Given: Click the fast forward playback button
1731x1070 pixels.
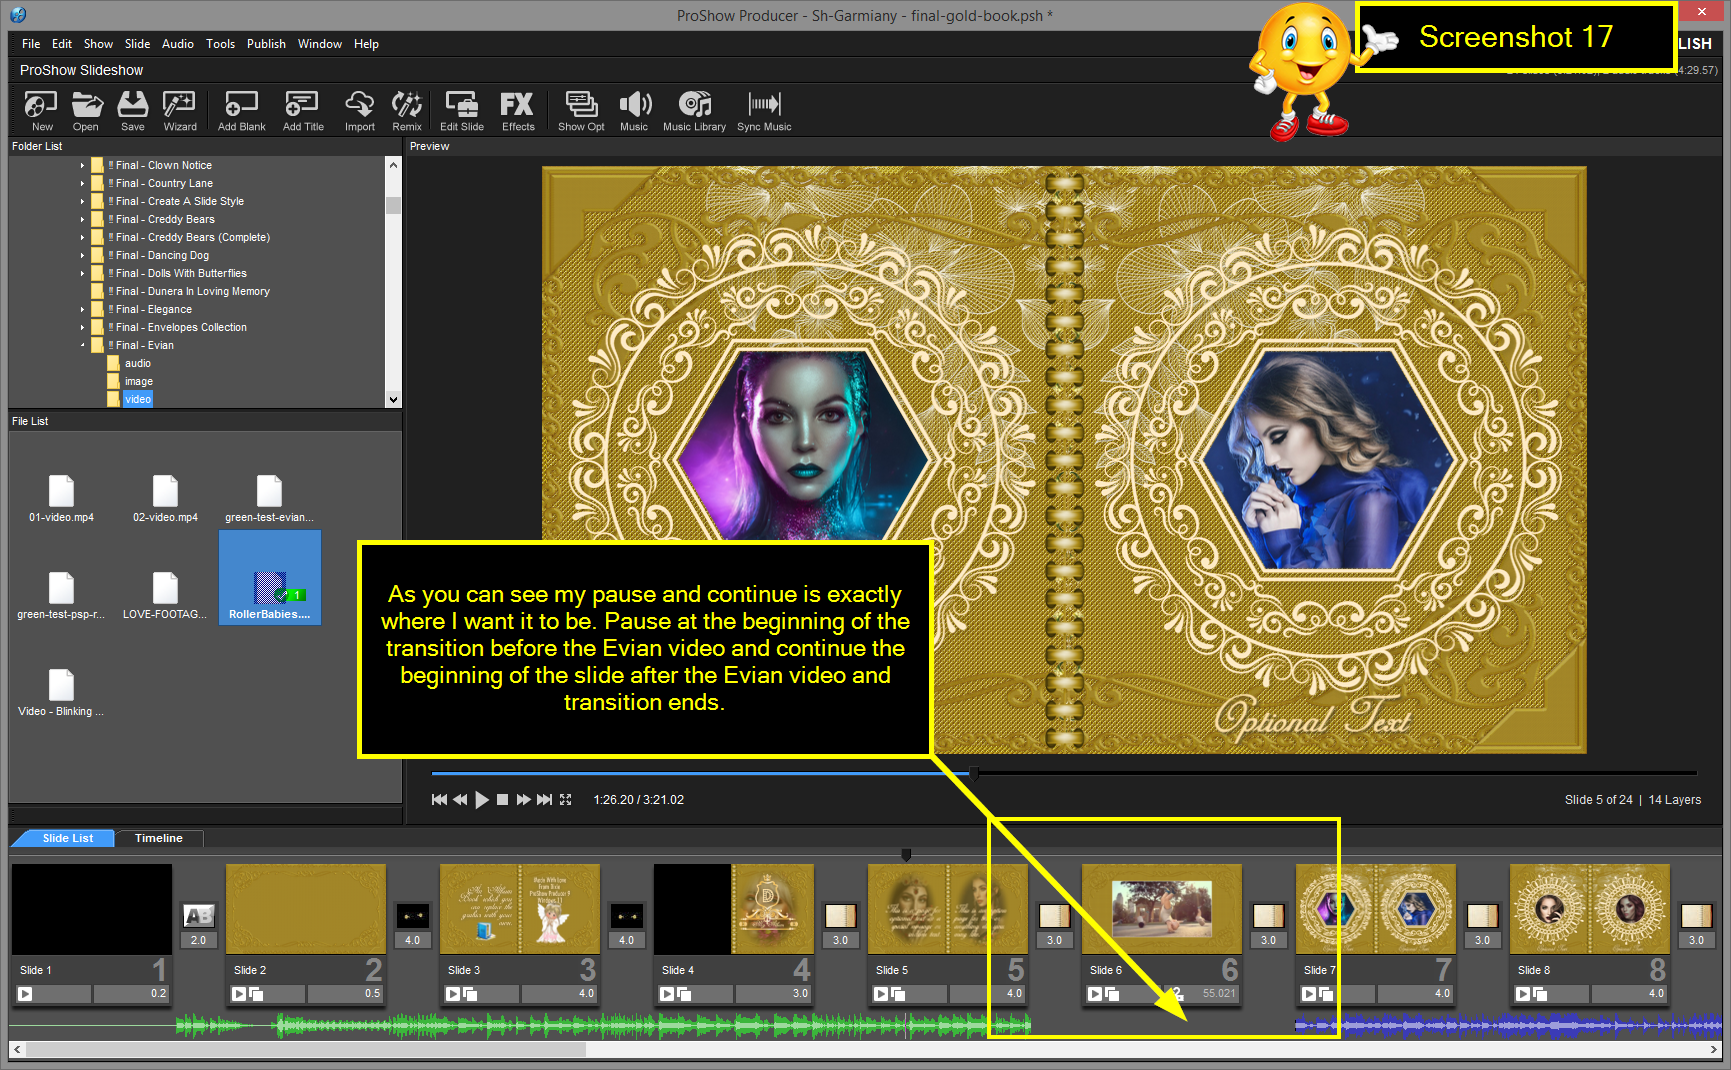Looking at the screenshot, I should click(523, 800).
